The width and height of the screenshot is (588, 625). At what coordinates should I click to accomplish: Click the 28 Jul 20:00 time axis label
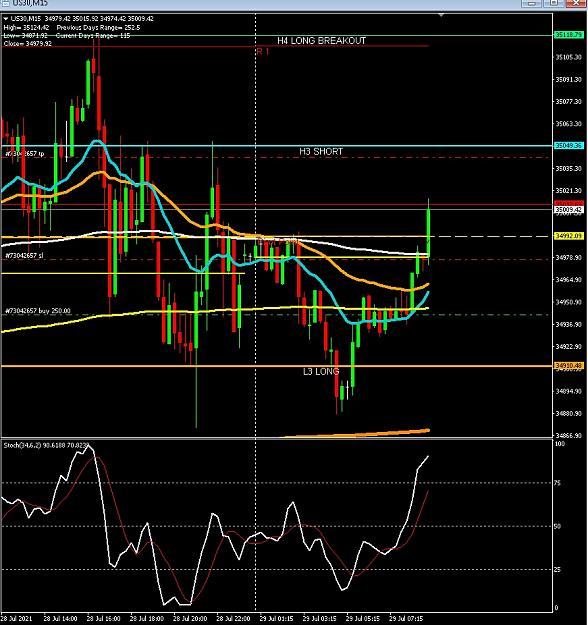190,619
